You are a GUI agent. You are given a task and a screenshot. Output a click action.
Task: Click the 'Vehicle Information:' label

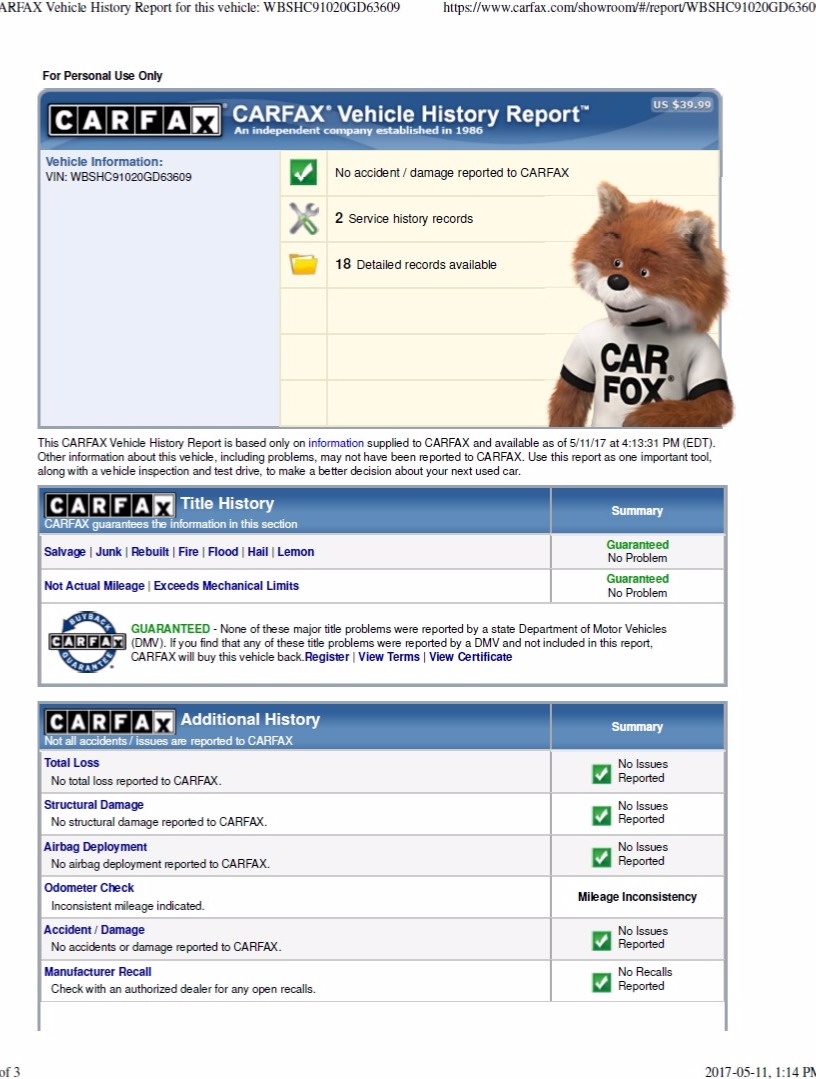(x=105, y=162)
